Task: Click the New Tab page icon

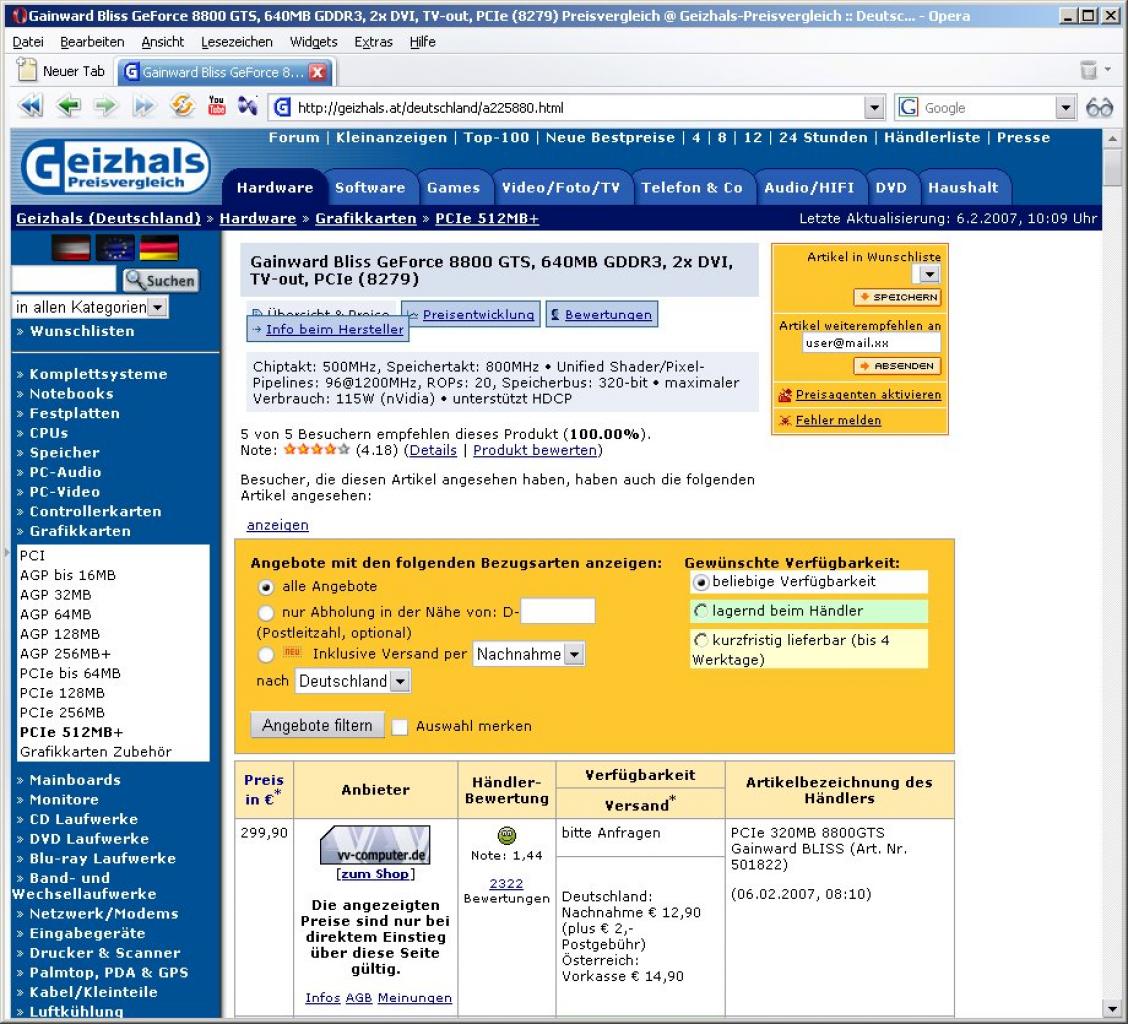Action: coord(27,70)
